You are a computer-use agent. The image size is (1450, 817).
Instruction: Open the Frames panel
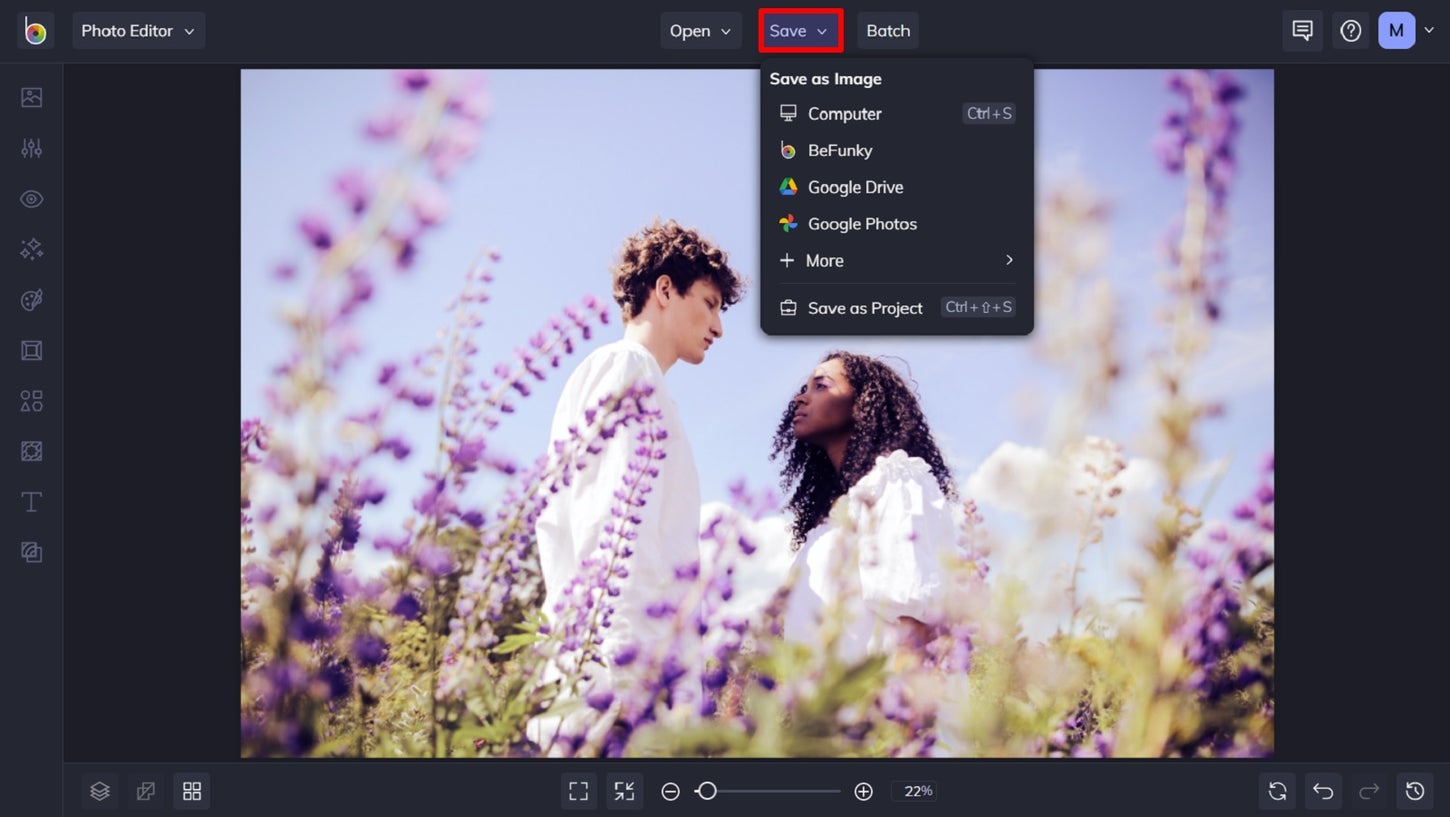(x=31, y=350)
